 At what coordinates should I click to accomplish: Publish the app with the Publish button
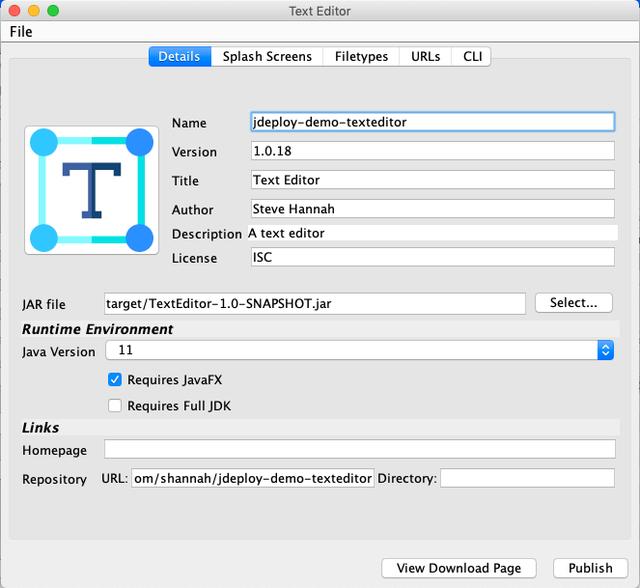(590, 568)
